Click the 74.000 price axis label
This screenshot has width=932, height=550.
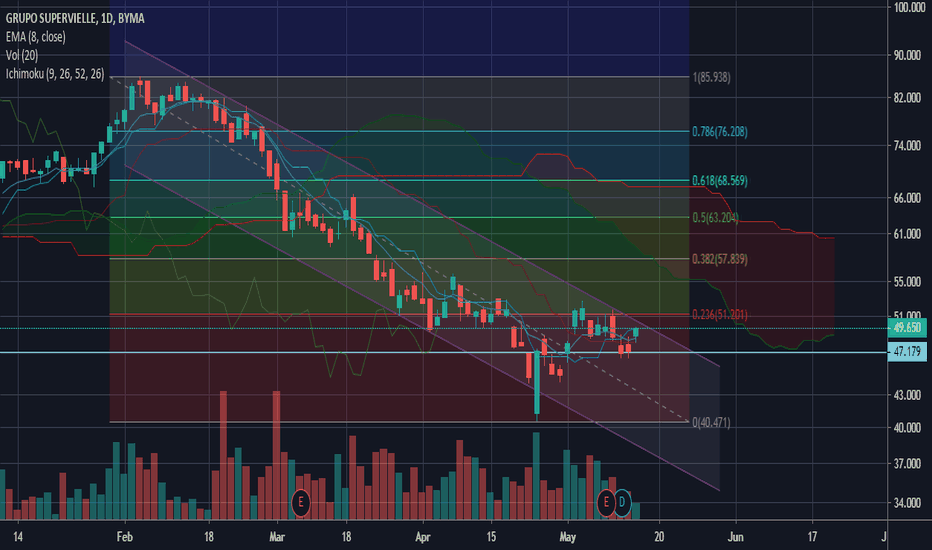point(907,146)
